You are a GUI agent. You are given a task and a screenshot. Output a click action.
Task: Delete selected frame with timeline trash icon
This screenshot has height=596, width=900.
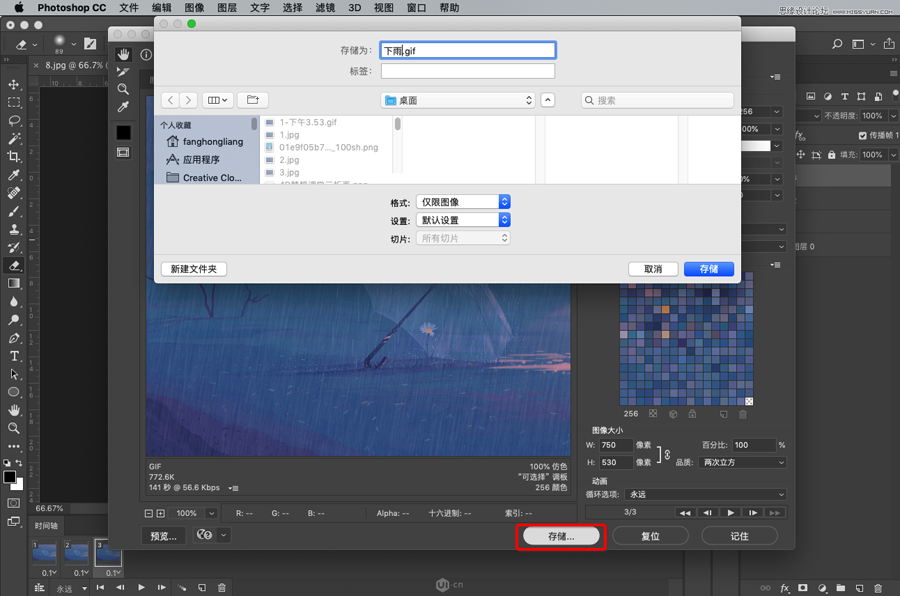pos(222,588)
